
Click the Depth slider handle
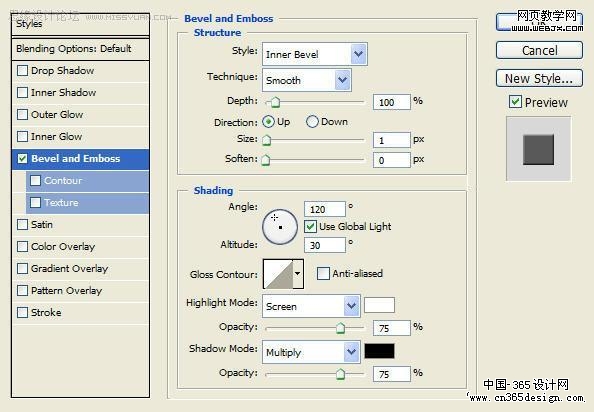275,102
